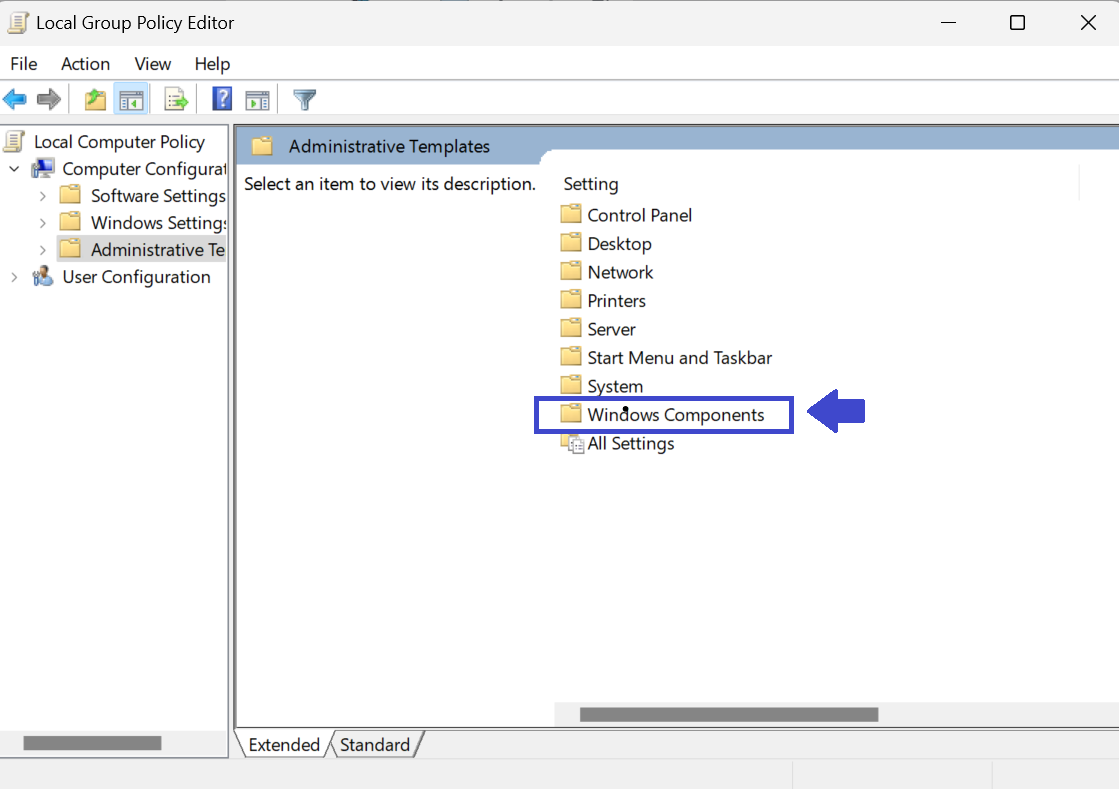Select the Network text entry
The image size is (1119, 789).
620,273
